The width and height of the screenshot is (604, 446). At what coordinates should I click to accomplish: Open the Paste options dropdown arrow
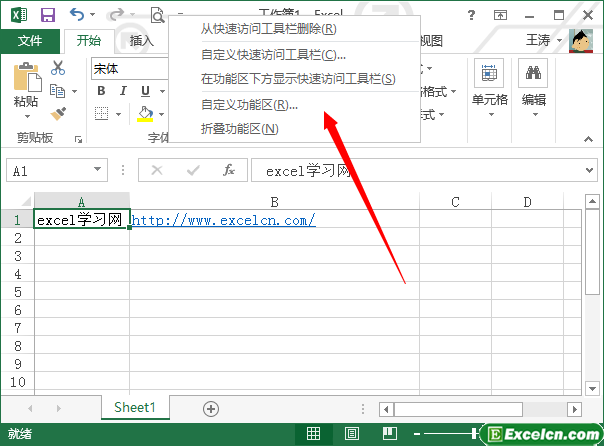click(x=27, y=116)
